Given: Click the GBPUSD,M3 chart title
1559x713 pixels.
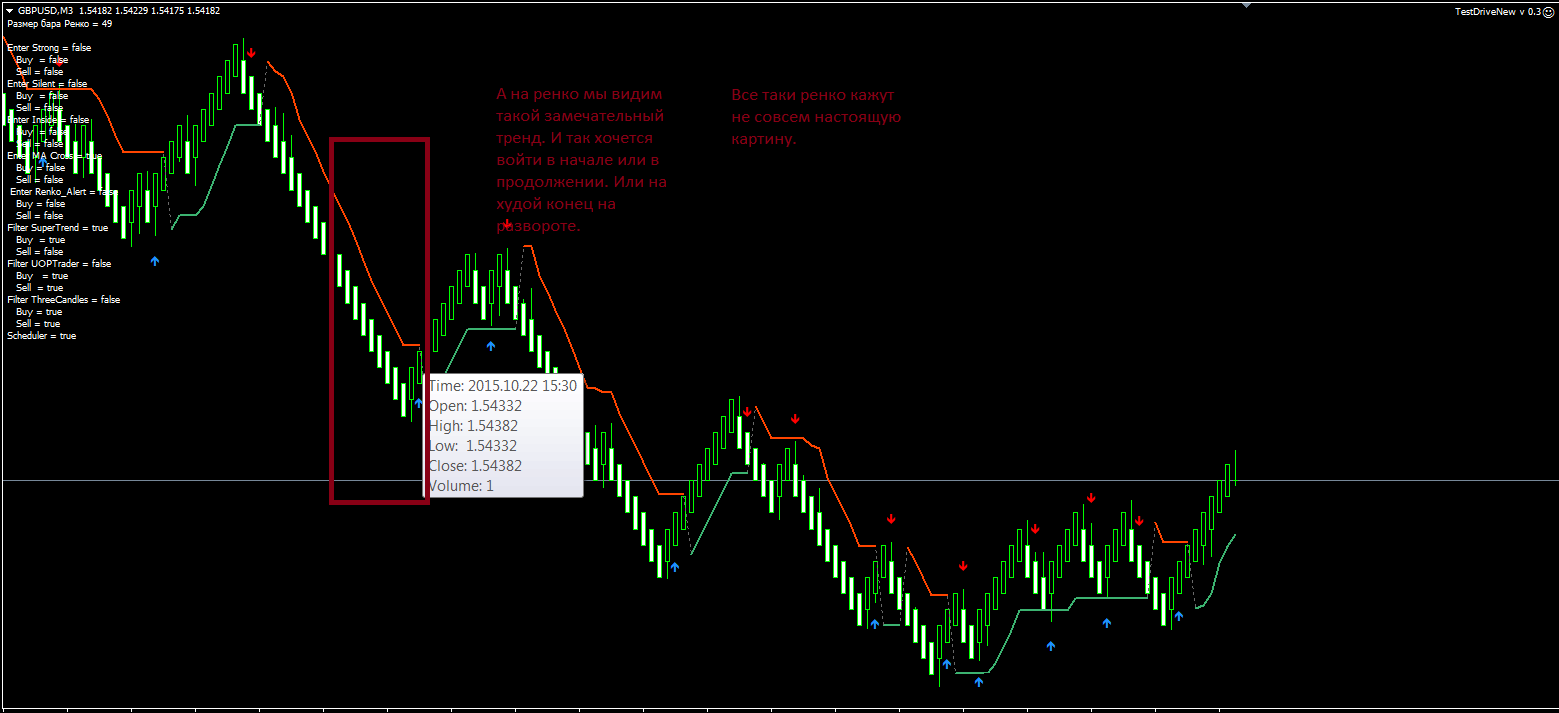Looking at the screenshot, I should tap(45, 11).
